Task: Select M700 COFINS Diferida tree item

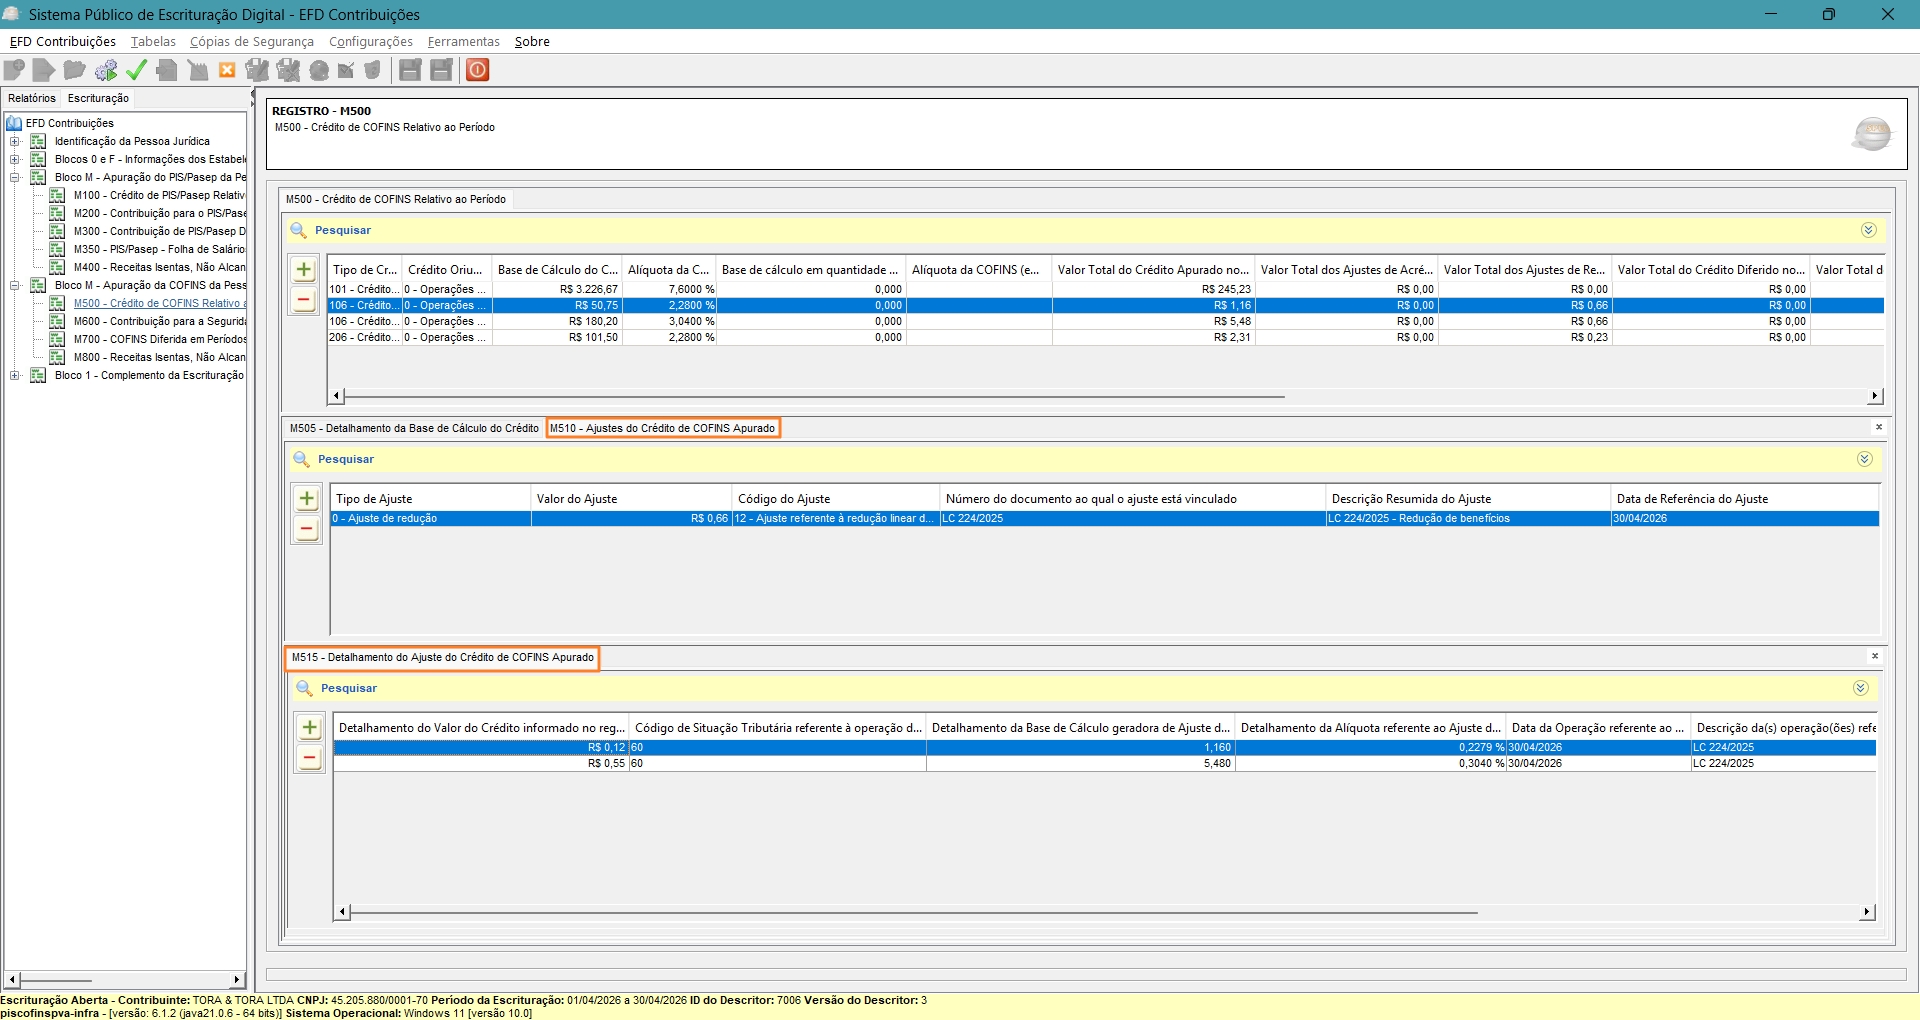Action: pyautogui.click(x=160, y=339)
